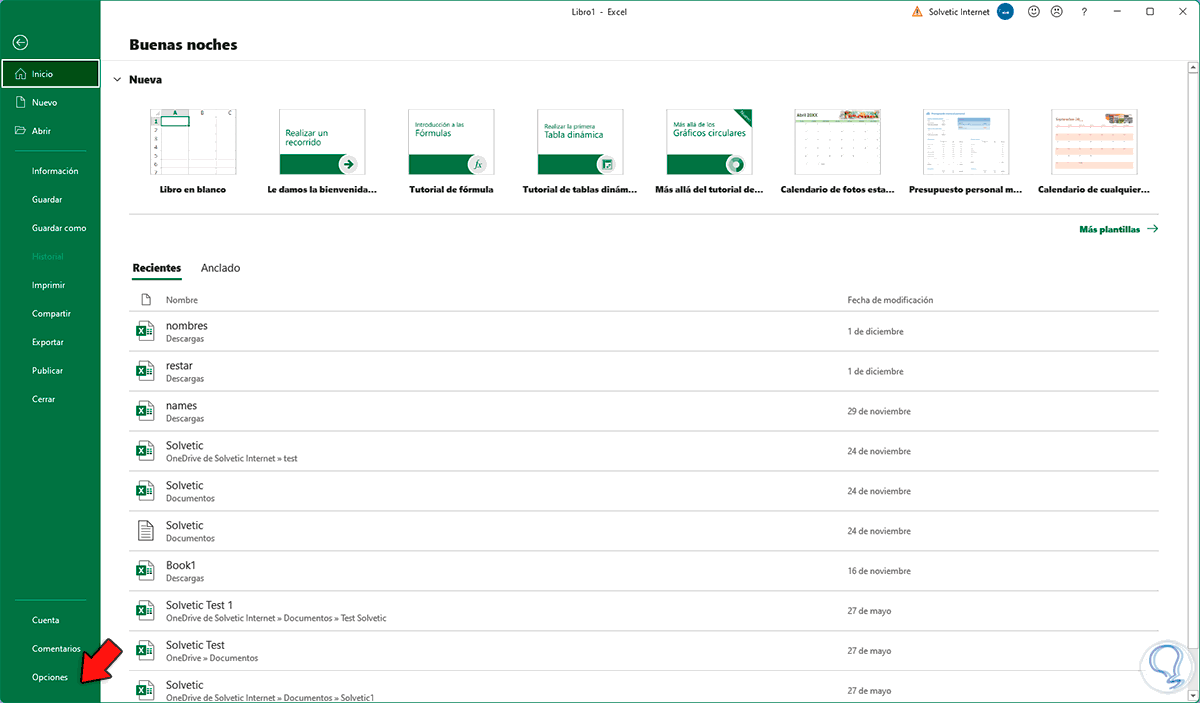The width and height of the screenshot is (1200, 703).
Task: Click the Excel icon beside names
Action: click(145, 411)
